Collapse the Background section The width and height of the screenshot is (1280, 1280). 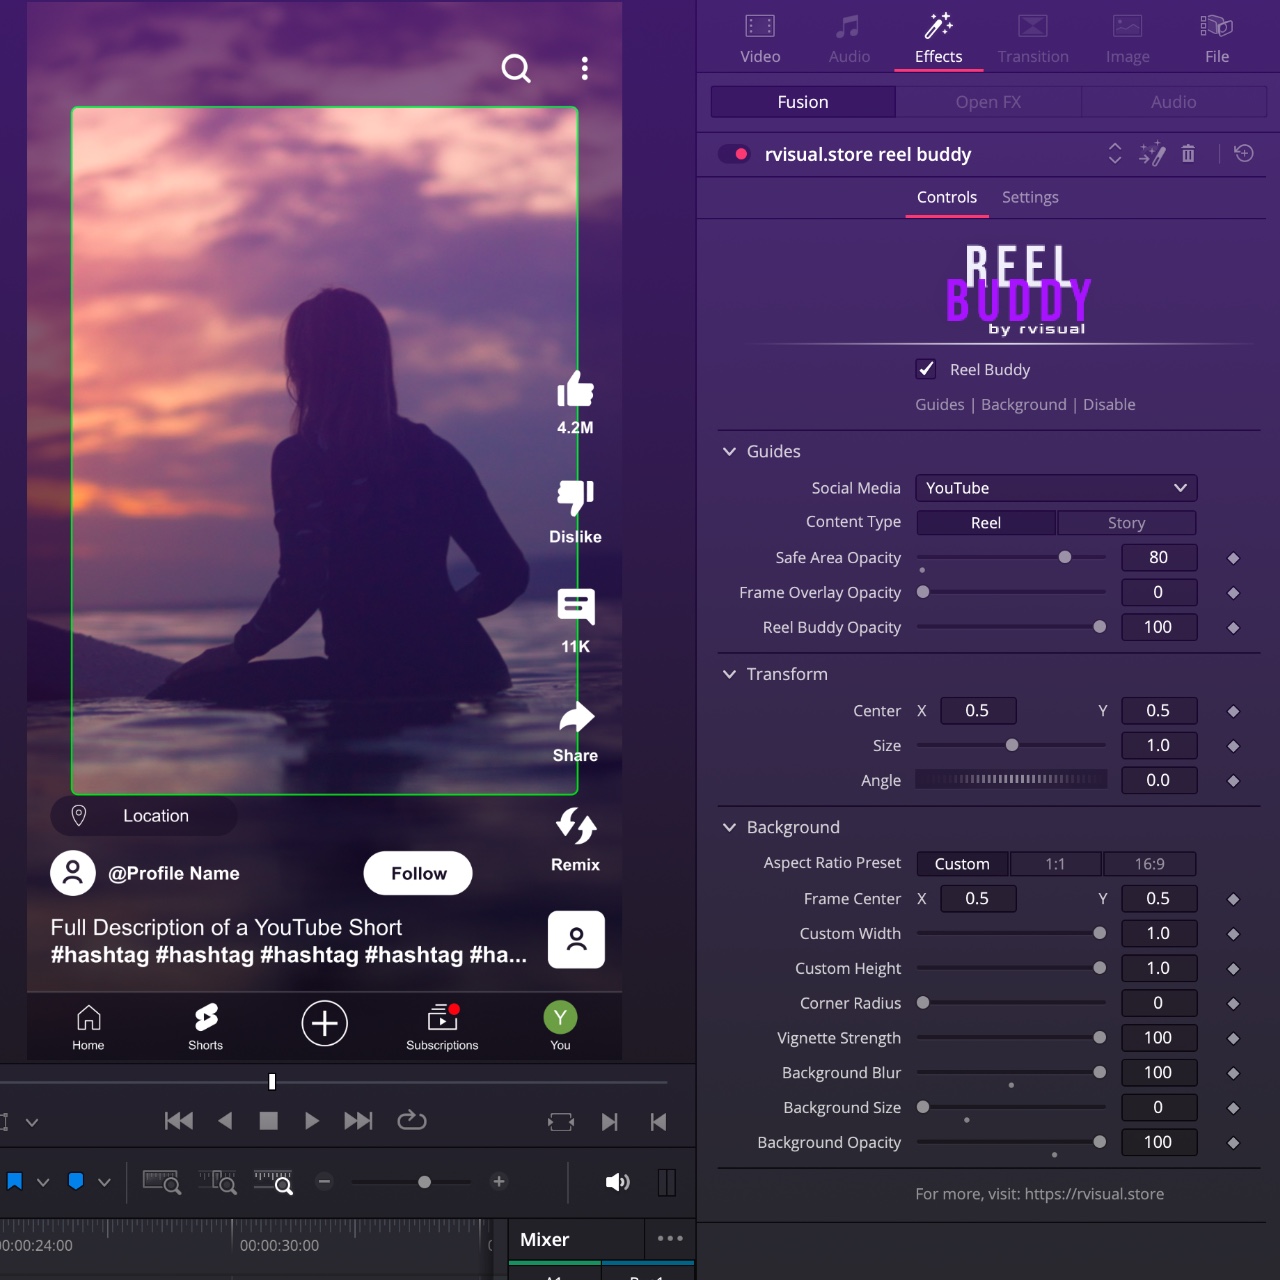click(x=729, y=828)
